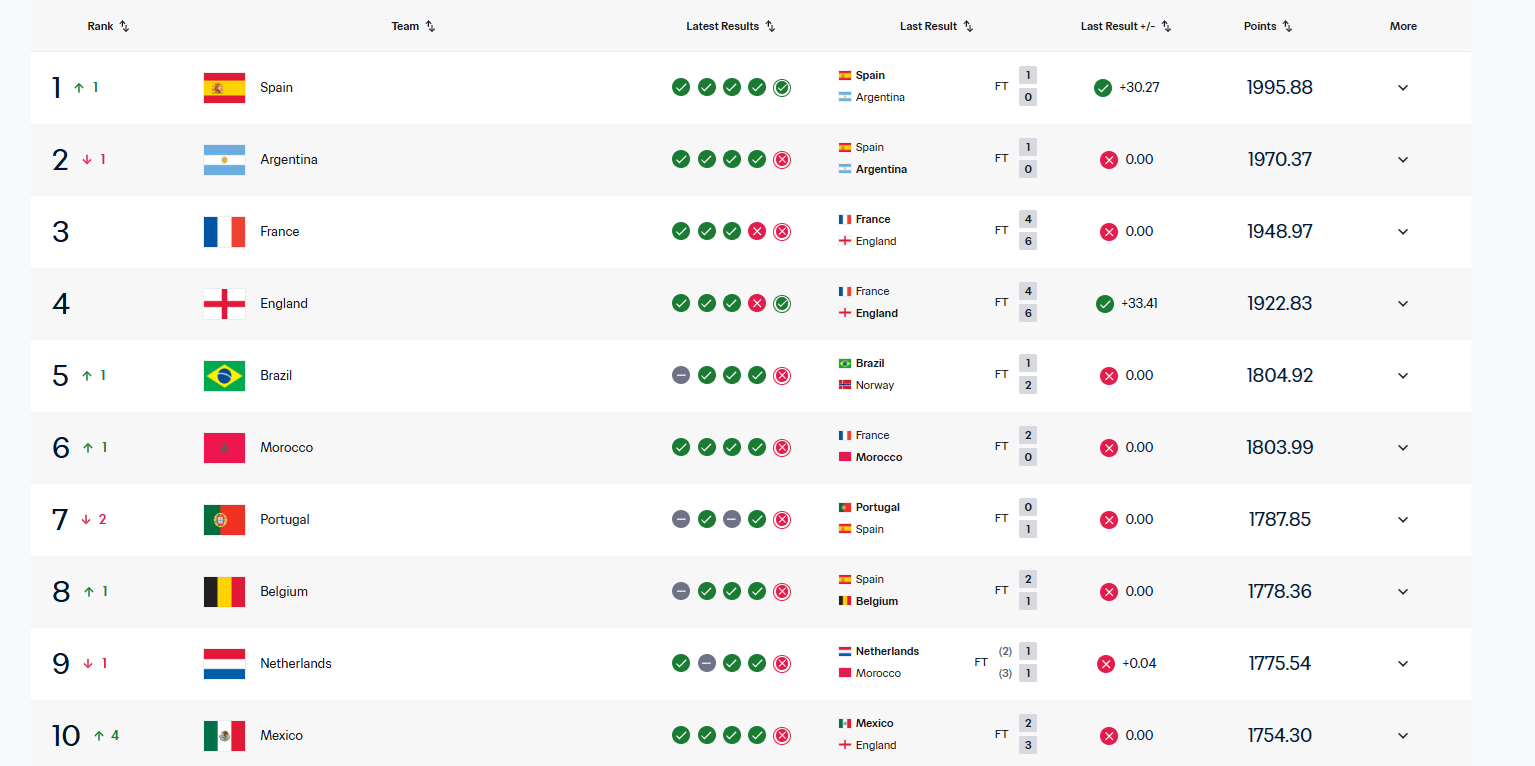Image resolution: width=1535 pixels, height=766 pixels.
Task: Click the Points column header label
Action: coord(1260,27)
